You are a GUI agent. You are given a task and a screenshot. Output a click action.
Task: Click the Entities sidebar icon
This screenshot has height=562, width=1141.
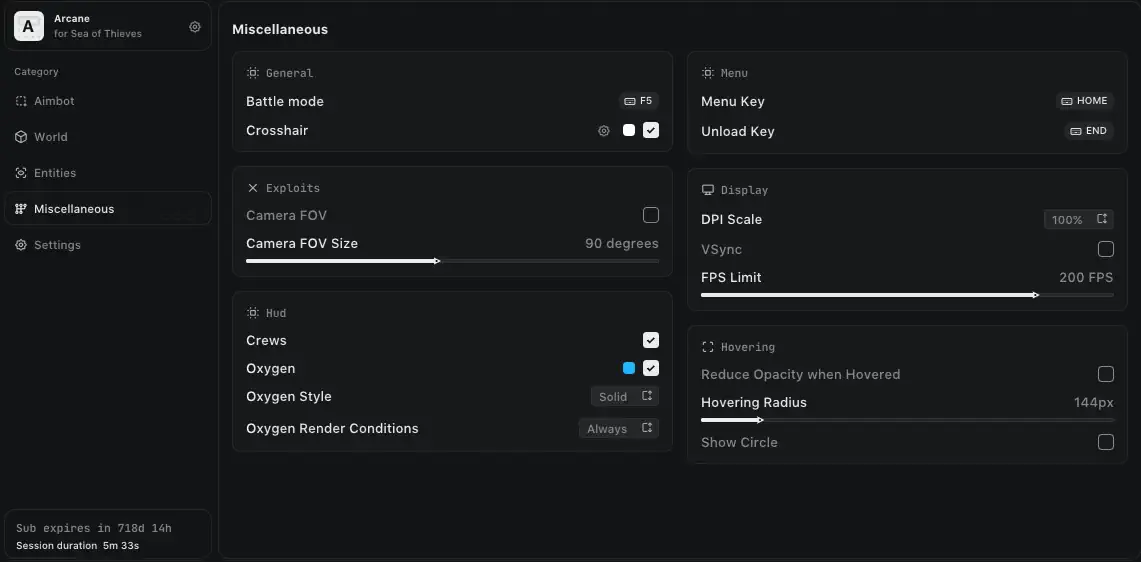point(21,173)
